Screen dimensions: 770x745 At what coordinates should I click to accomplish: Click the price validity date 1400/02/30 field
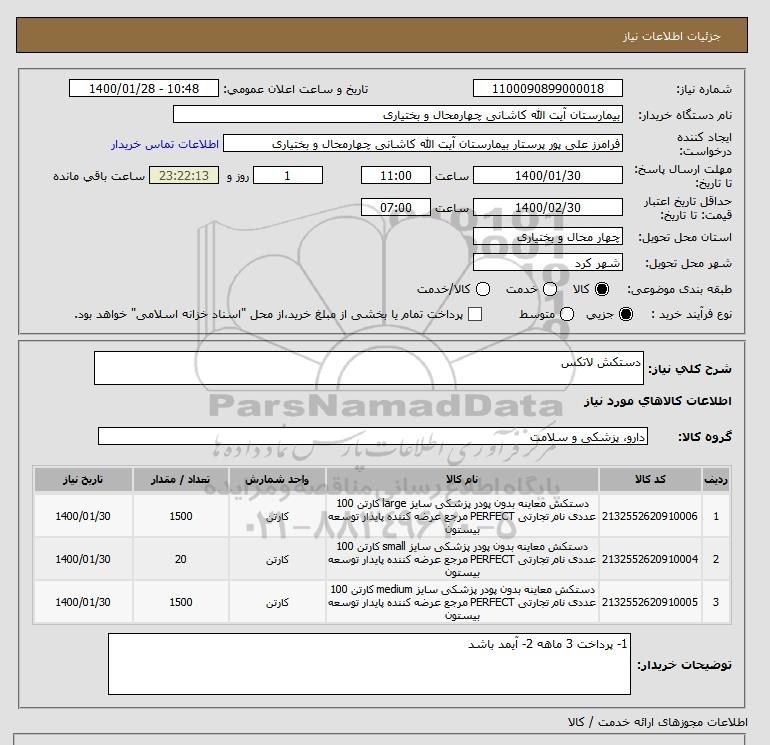click(548, 207)
